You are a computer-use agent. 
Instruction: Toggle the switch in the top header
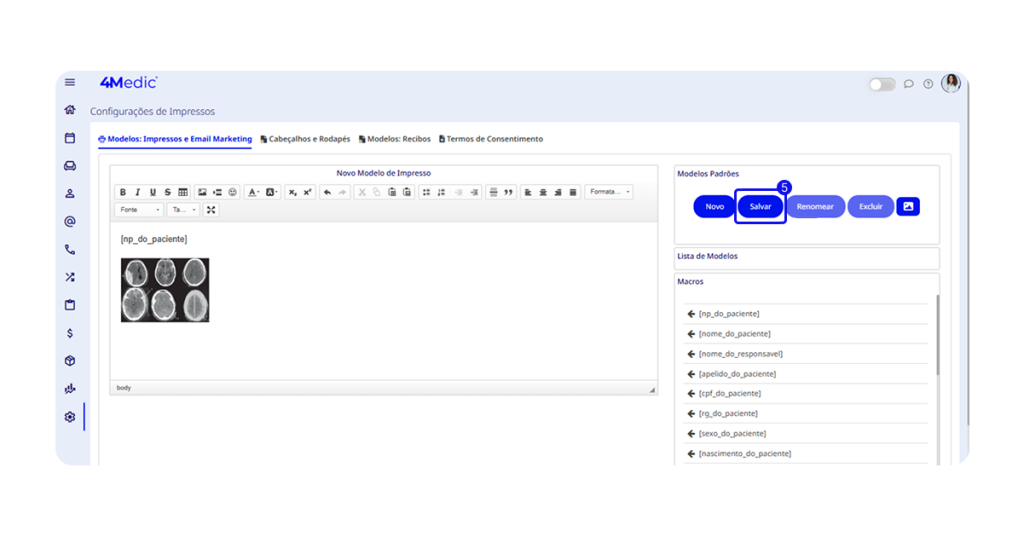[x=881, y=84]
